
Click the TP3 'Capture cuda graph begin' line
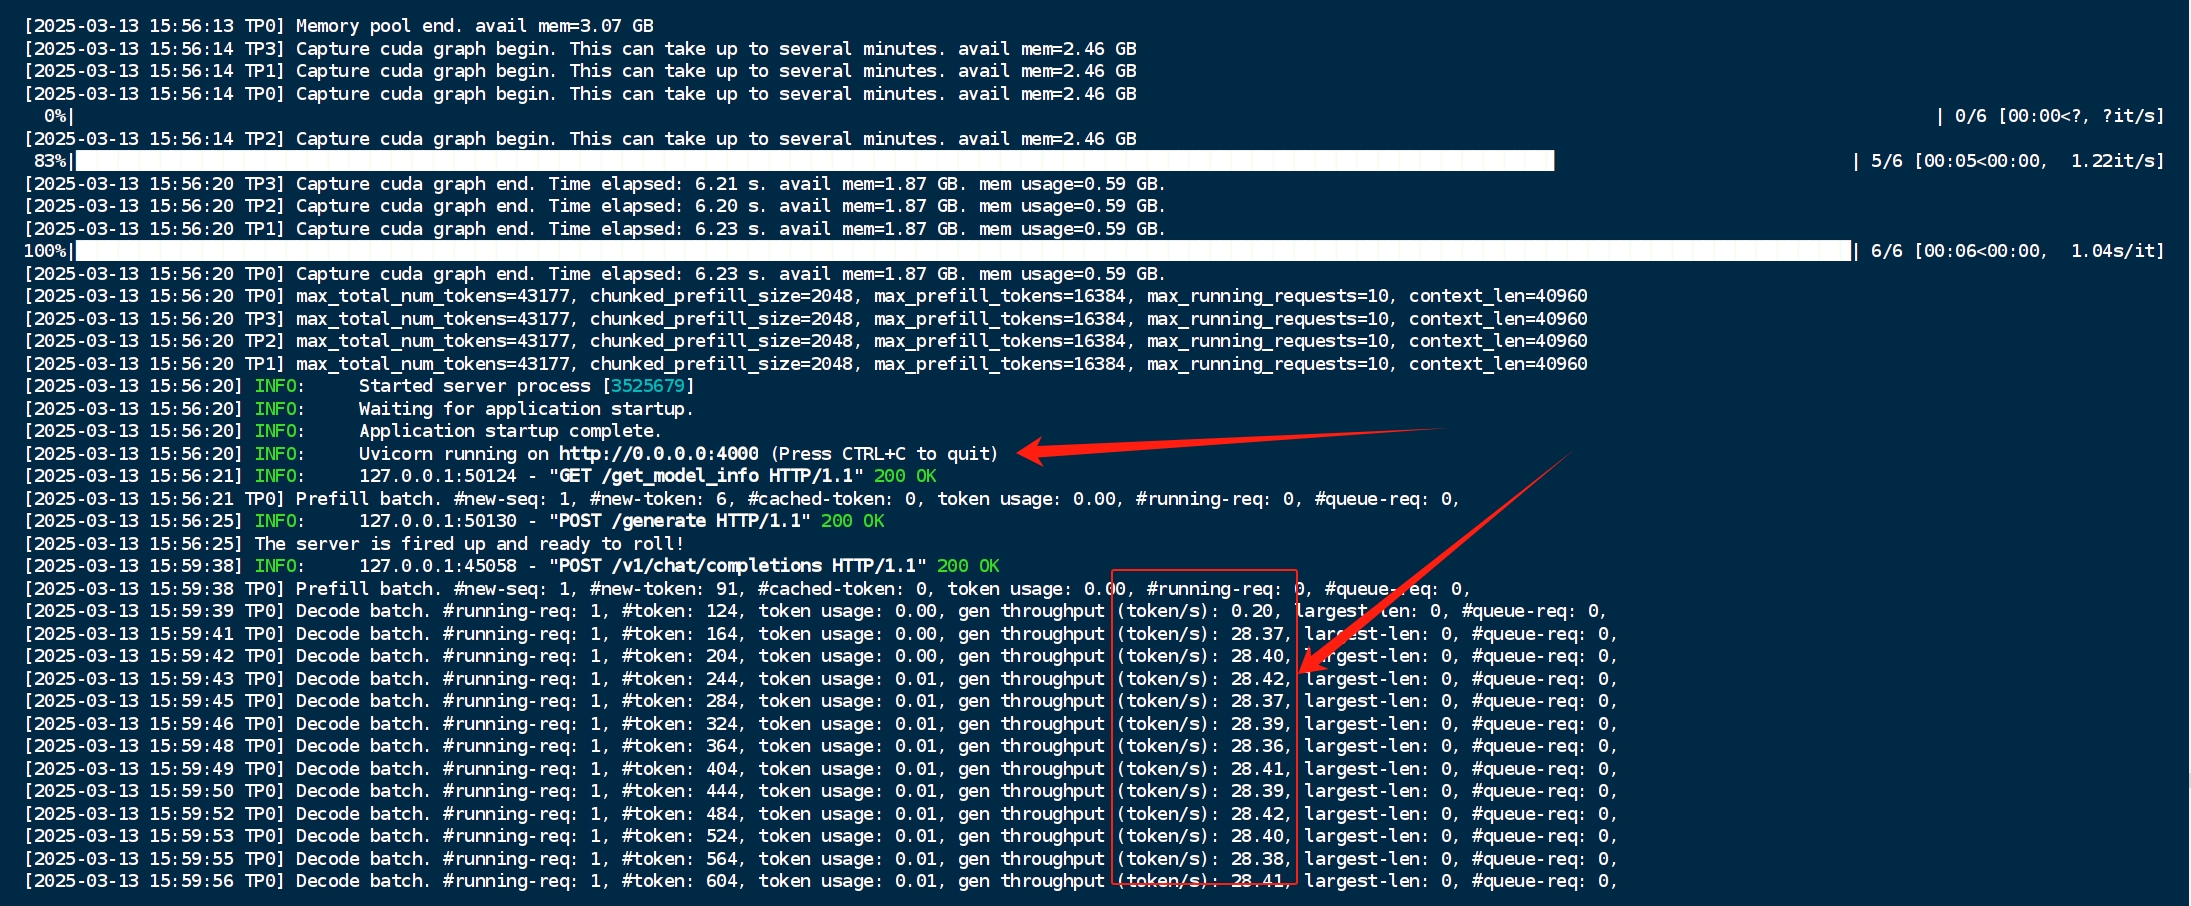pos(580,49)
